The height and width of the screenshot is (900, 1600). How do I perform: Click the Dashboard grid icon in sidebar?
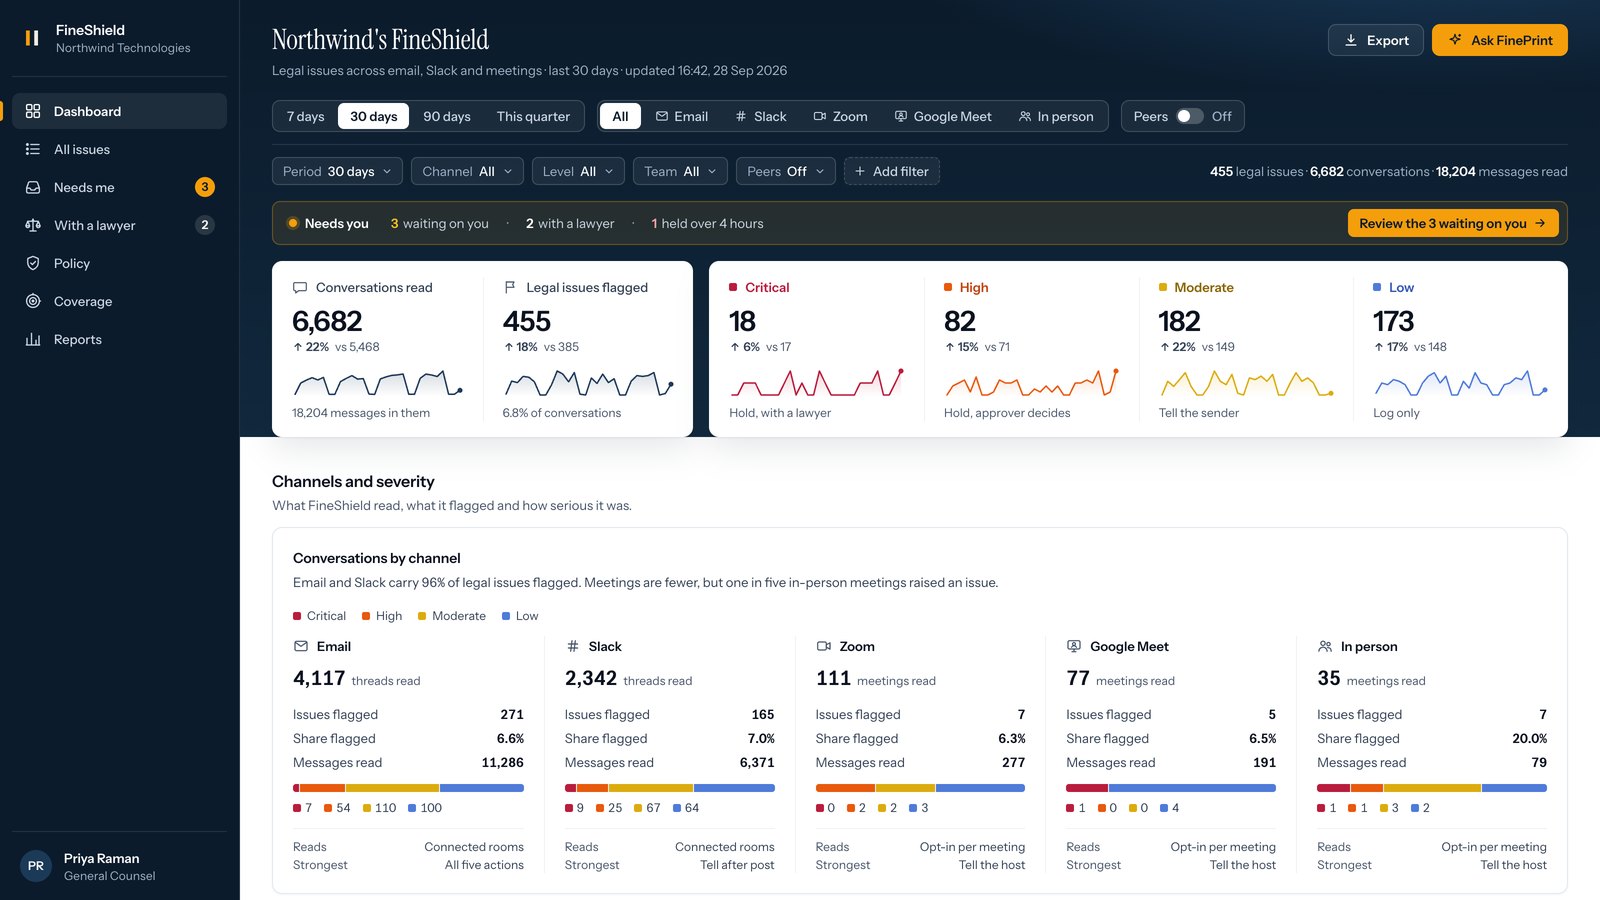(33, 111)
